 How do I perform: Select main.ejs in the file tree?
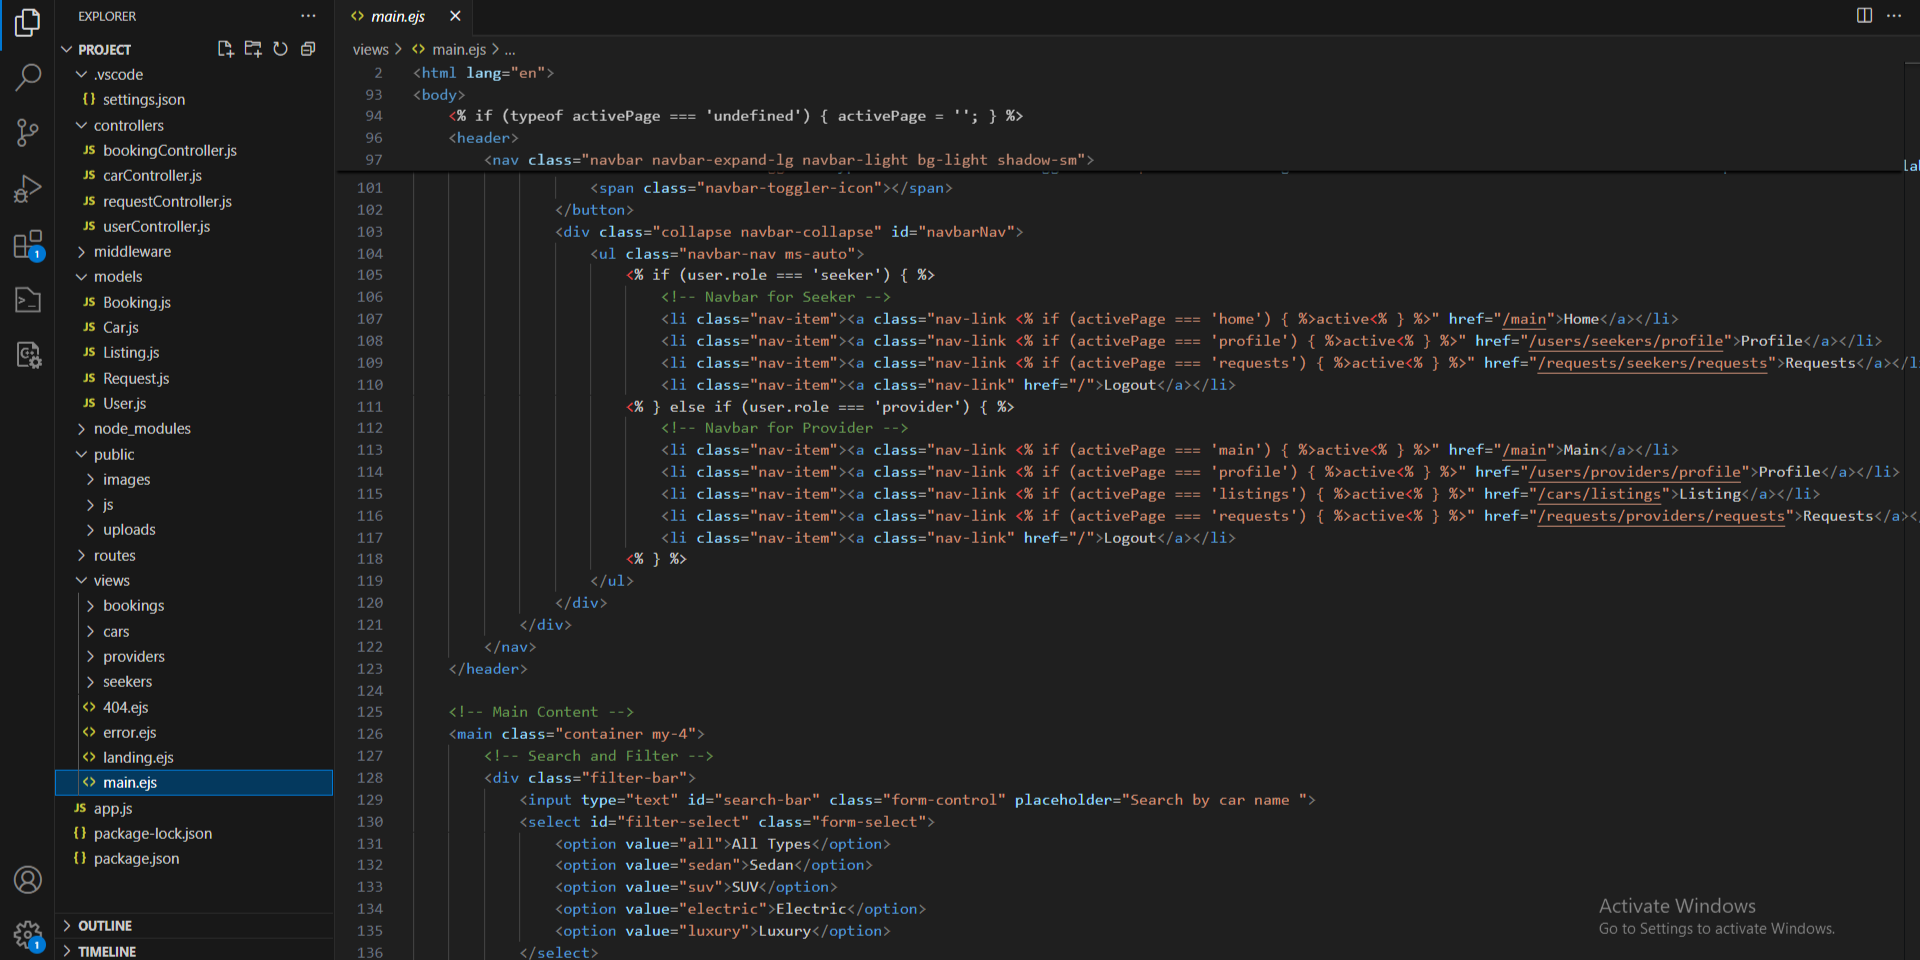(x=194, y=782)
